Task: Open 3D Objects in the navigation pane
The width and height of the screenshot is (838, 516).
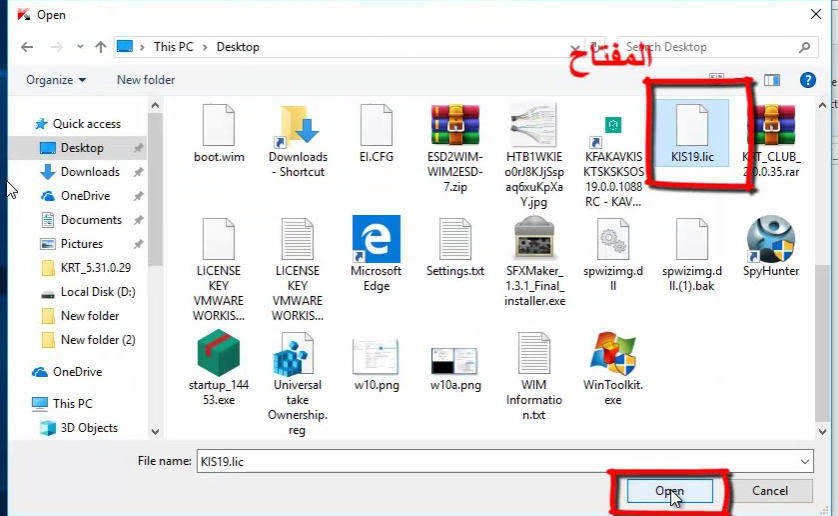Action: (x=89, y=428)
